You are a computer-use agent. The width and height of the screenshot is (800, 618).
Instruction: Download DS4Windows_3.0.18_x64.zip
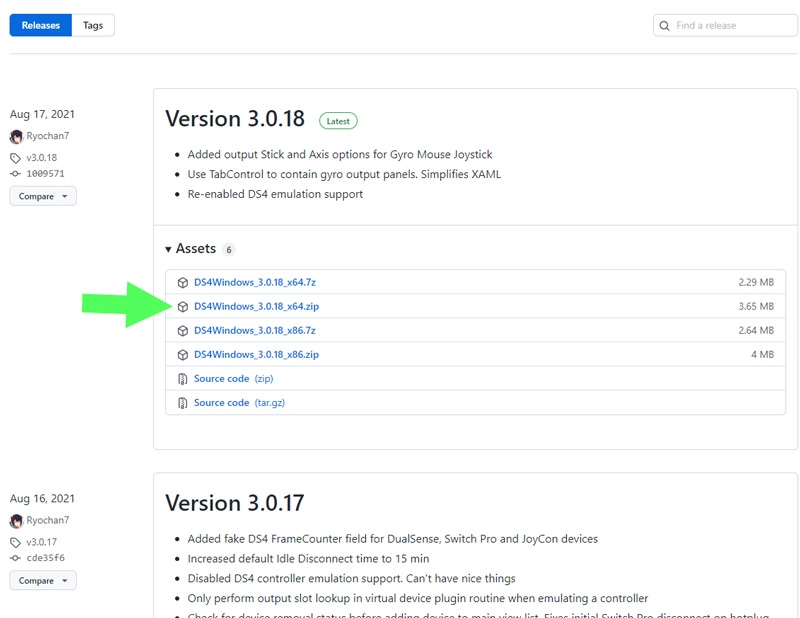pyautogui.click(x=256, y=307)
